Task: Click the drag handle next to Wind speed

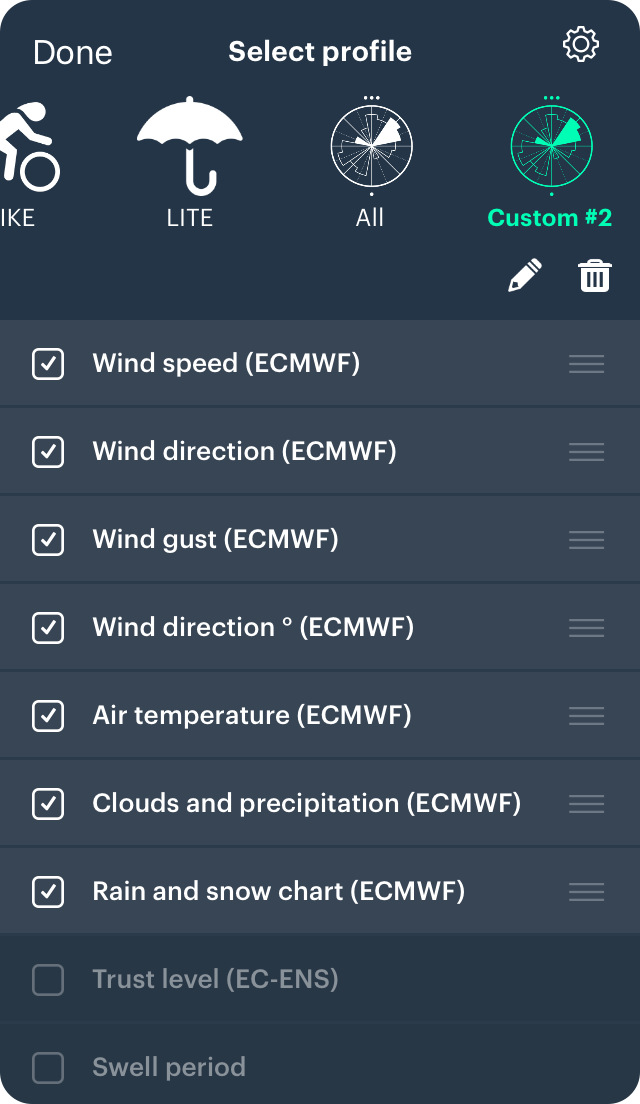Action: (586, 363)
